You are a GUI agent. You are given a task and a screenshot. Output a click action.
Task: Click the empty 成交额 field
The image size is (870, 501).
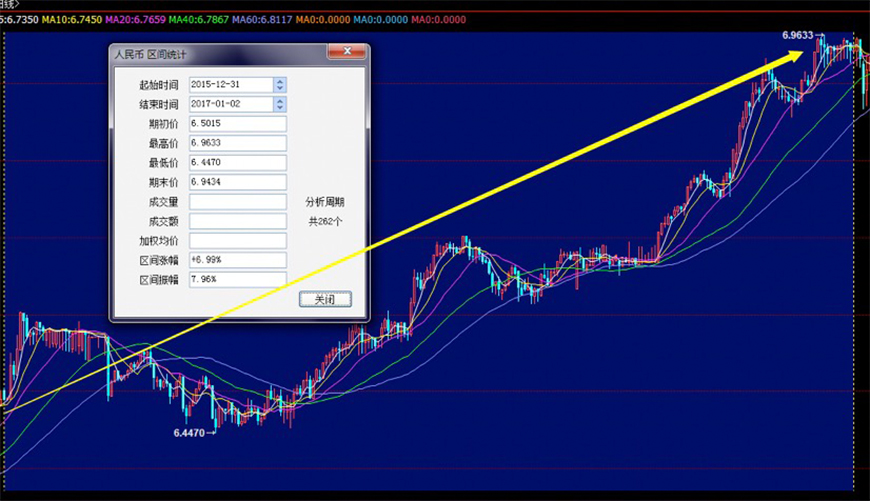coord(237,221)
